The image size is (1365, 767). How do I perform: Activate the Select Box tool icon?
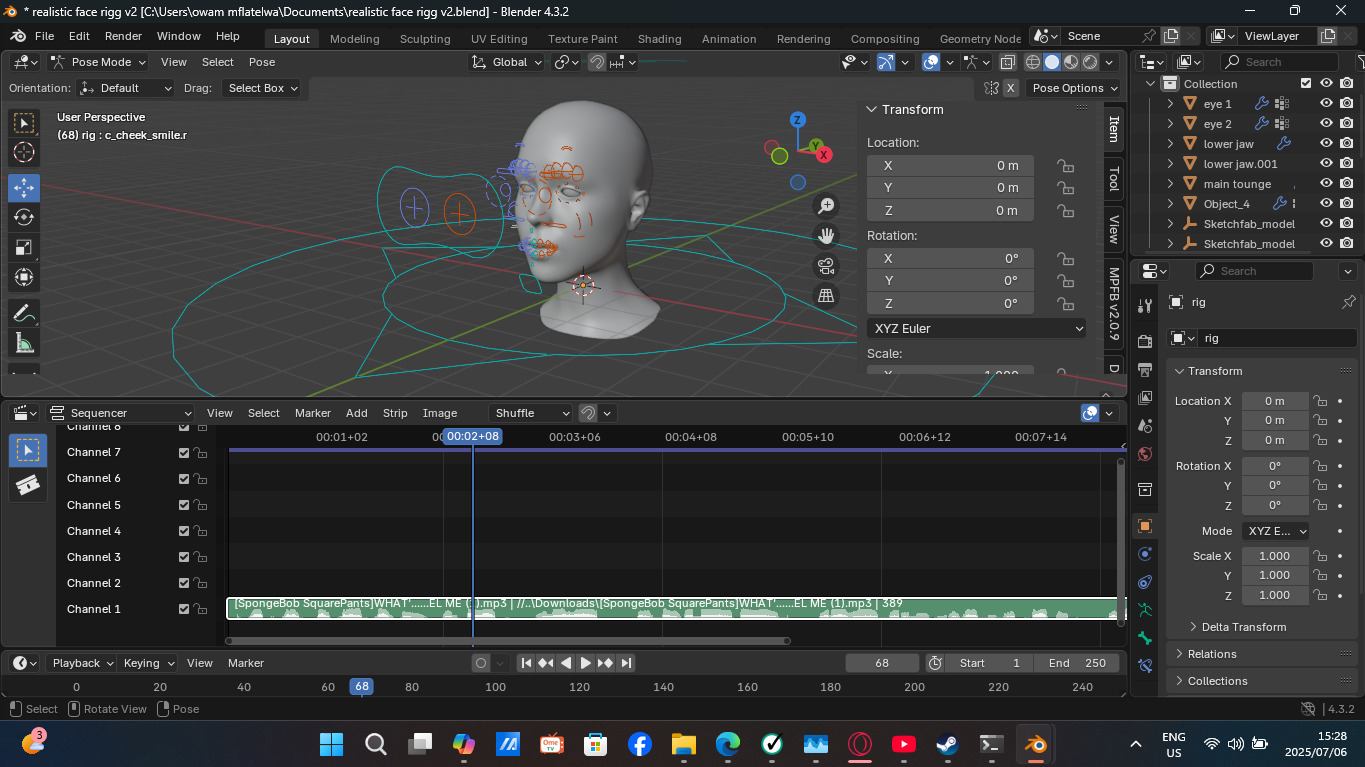(24, 123)
